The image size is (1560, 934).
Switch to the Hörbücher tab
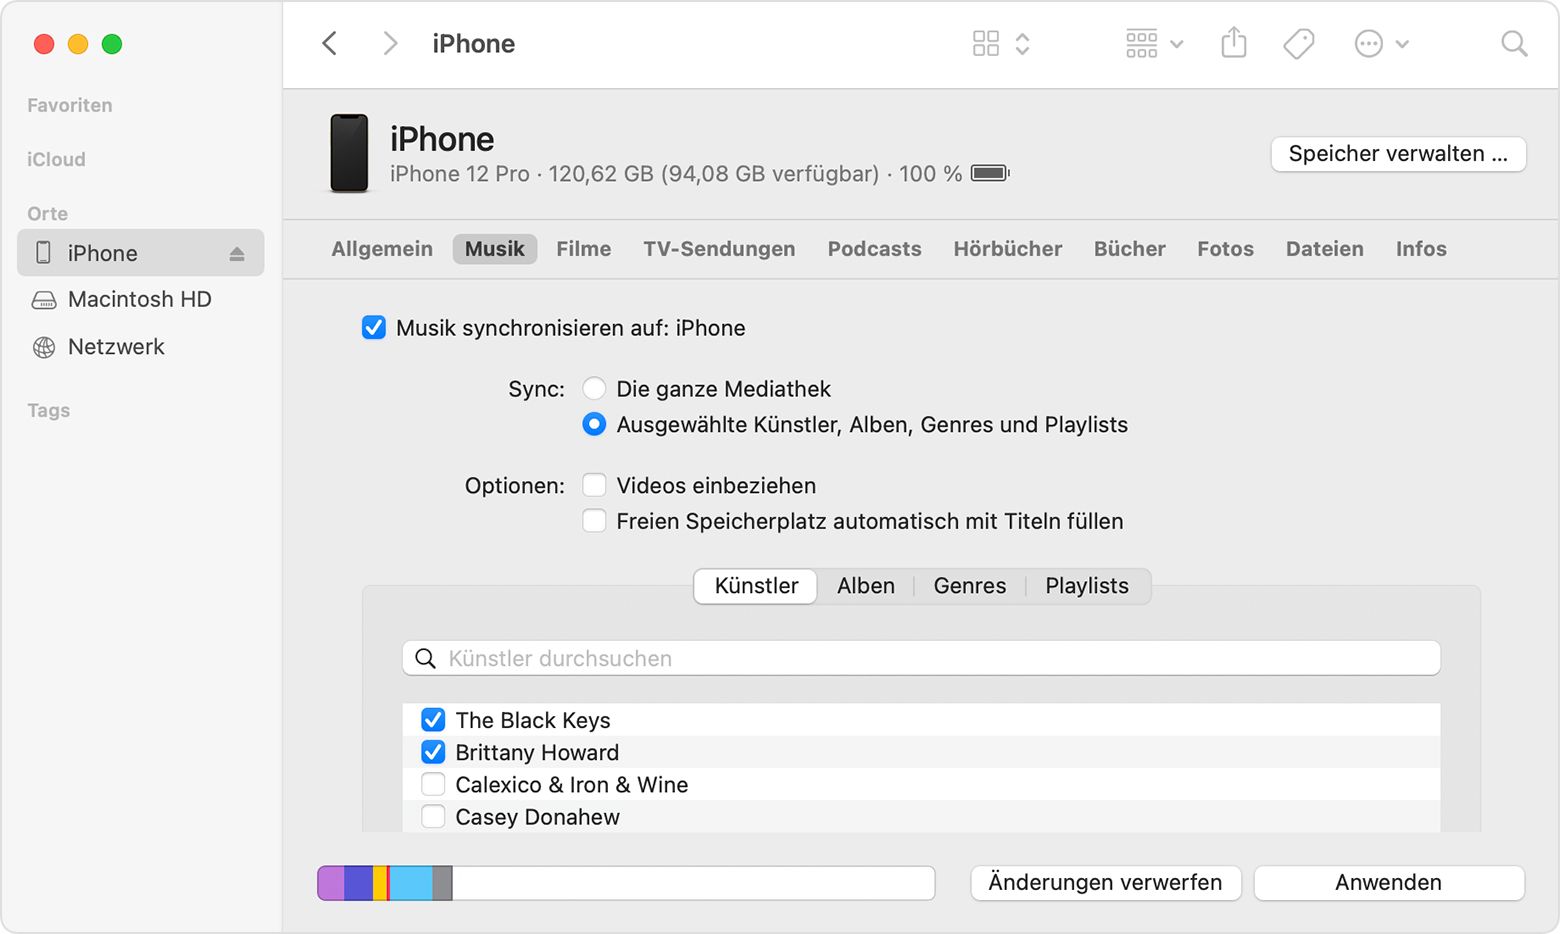1008,249
